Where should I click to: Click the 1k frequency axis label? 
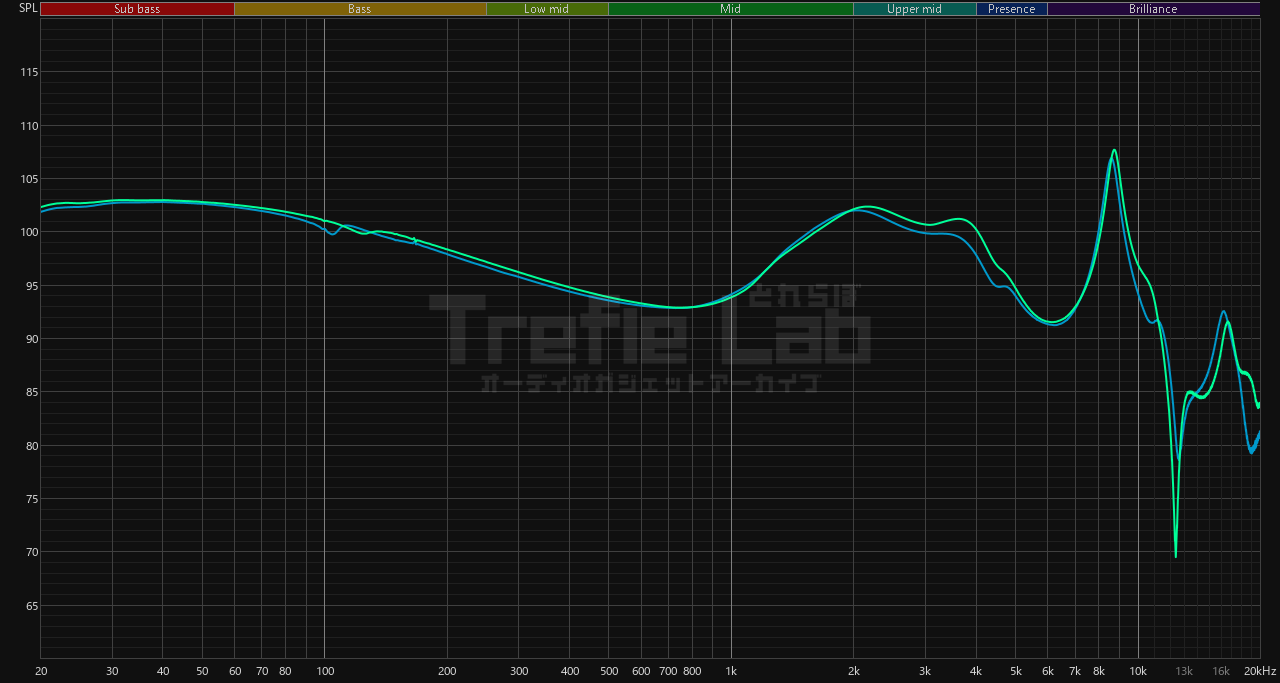tap(731, 670)
